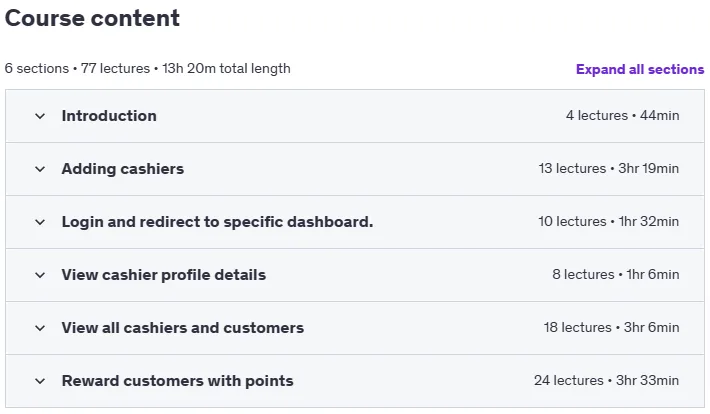710x414 pixels.
Task: Expand View cashier profile details chevron
Action: 40,275
